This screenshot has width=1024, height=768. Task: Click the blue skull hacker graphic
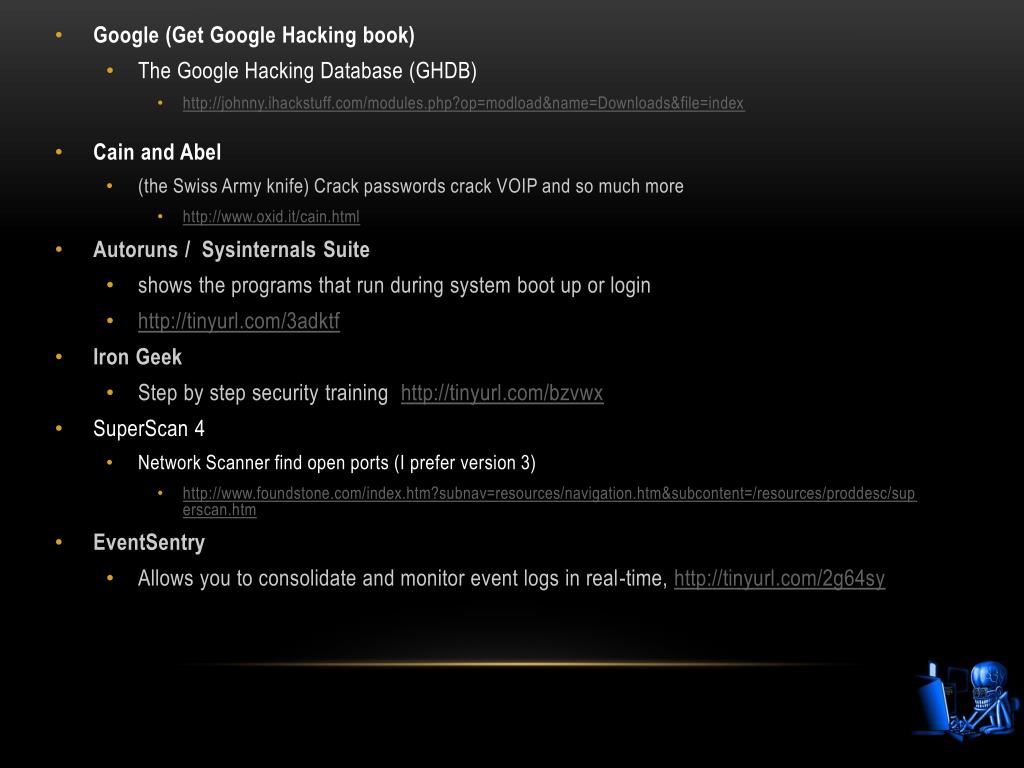(x=967, y=700)
